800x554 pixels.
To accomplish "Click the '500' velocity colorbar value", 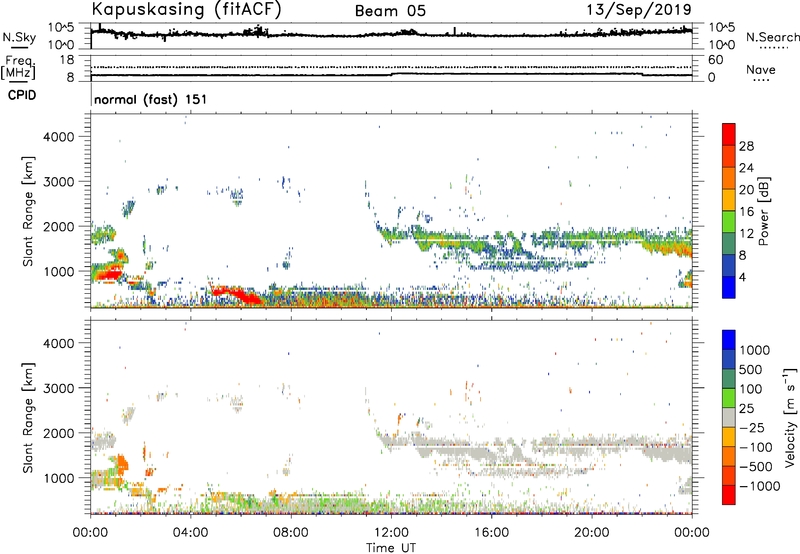I will [x=750, y=369].
